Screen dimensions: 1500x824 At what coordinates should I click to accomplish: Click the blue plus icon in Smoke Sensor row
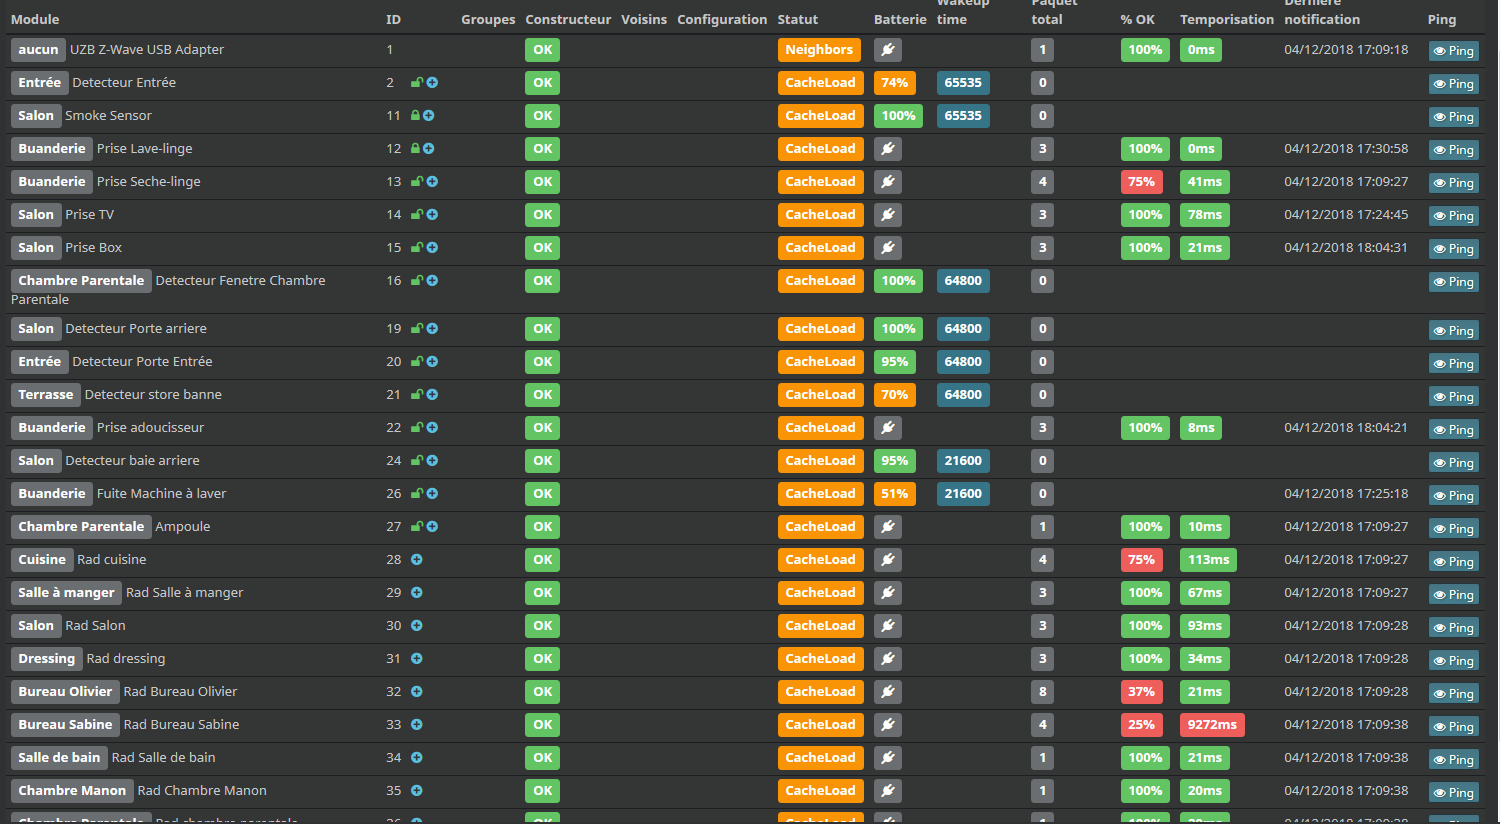click(x=428, y=116)
